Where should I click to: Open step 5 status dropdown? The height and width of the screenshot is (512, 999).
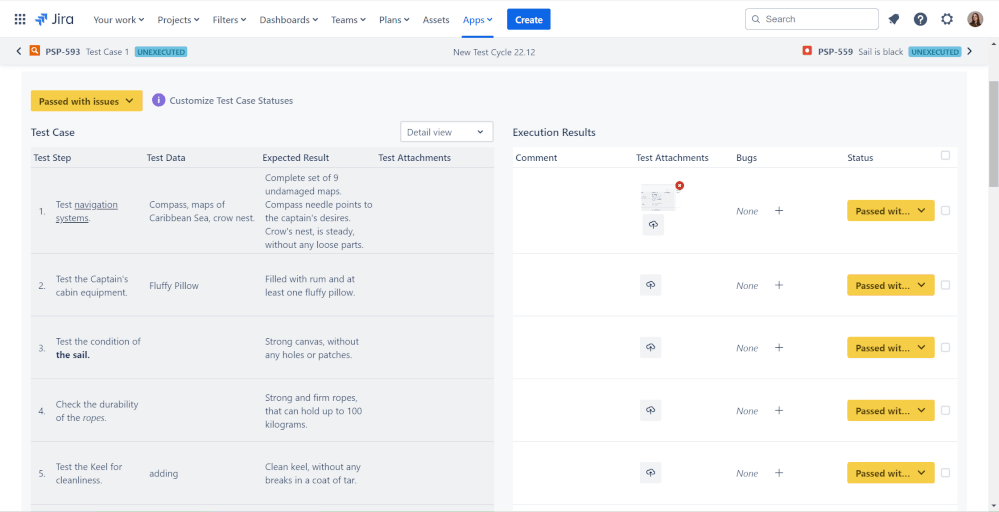[891, 473]
